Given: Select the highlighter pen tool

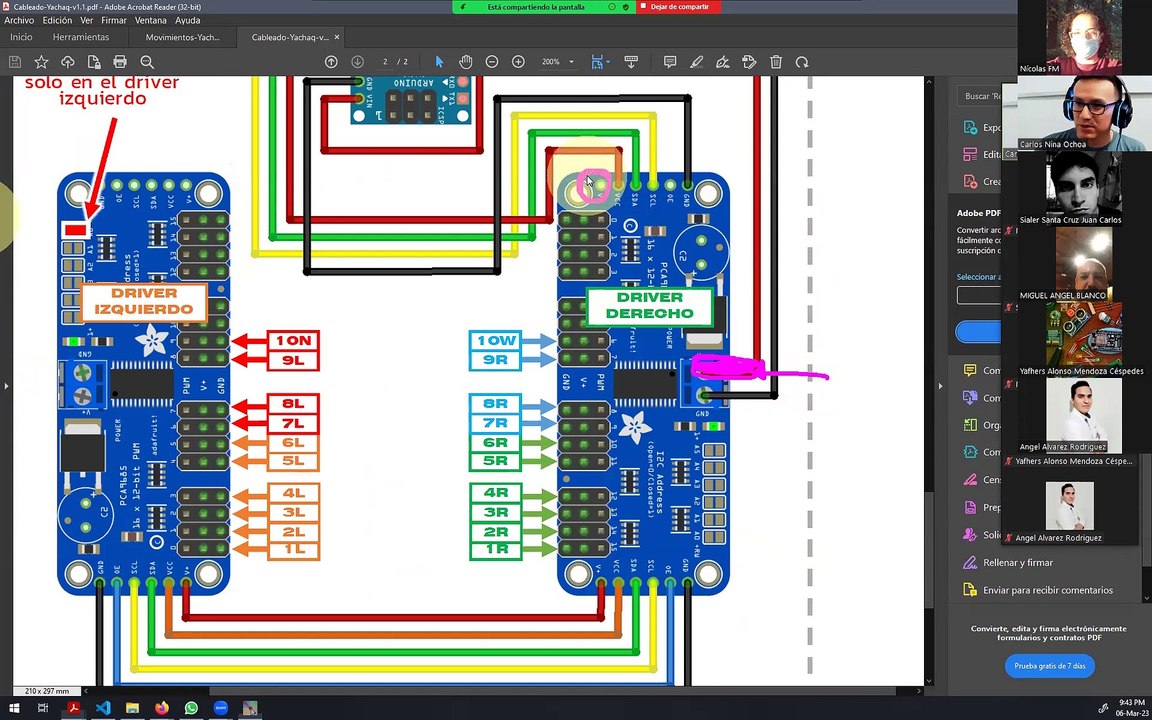Looking at the screenshot, I should coord(696,62).
